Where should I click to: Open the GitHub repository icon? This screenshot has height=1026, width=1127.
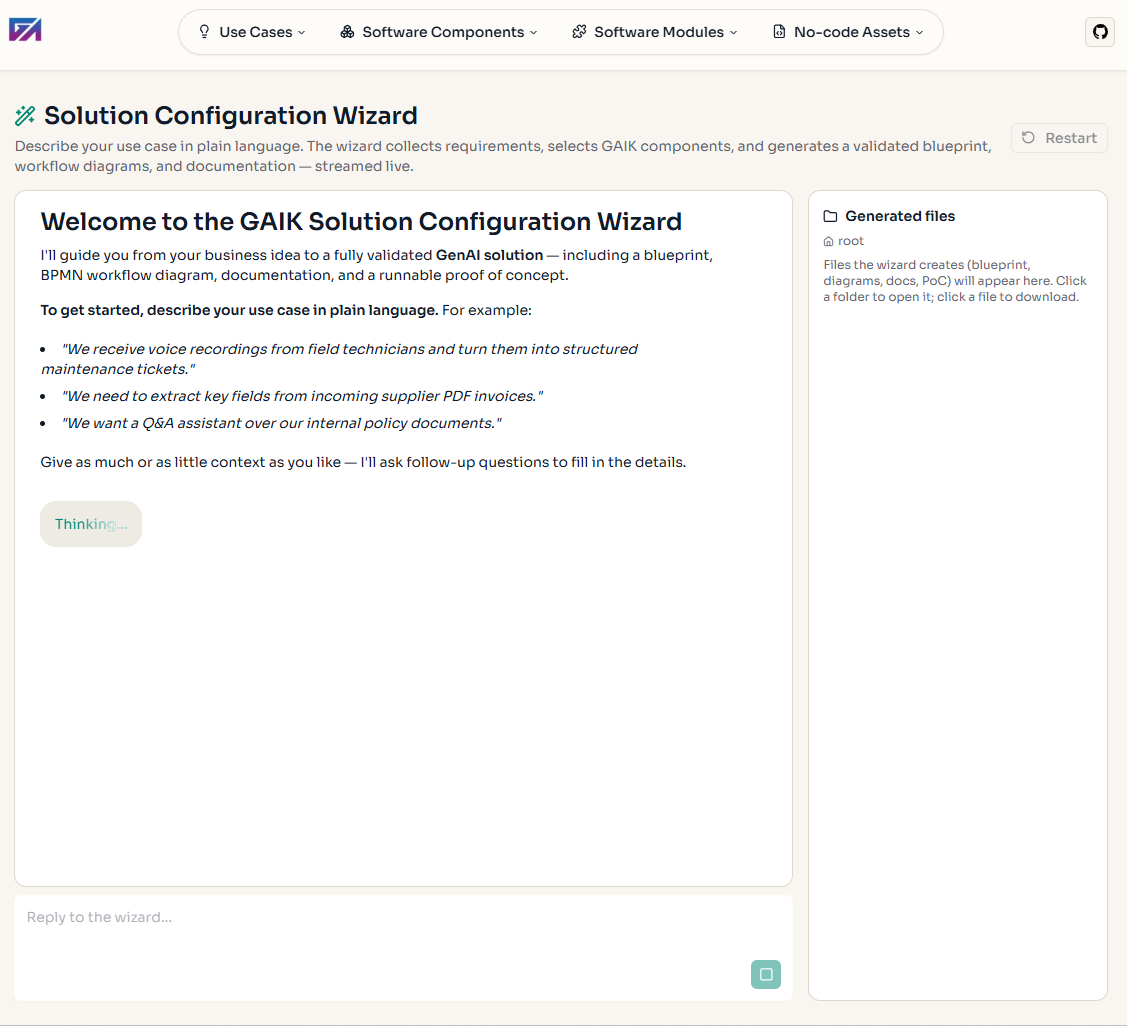tap(1100, 32)
